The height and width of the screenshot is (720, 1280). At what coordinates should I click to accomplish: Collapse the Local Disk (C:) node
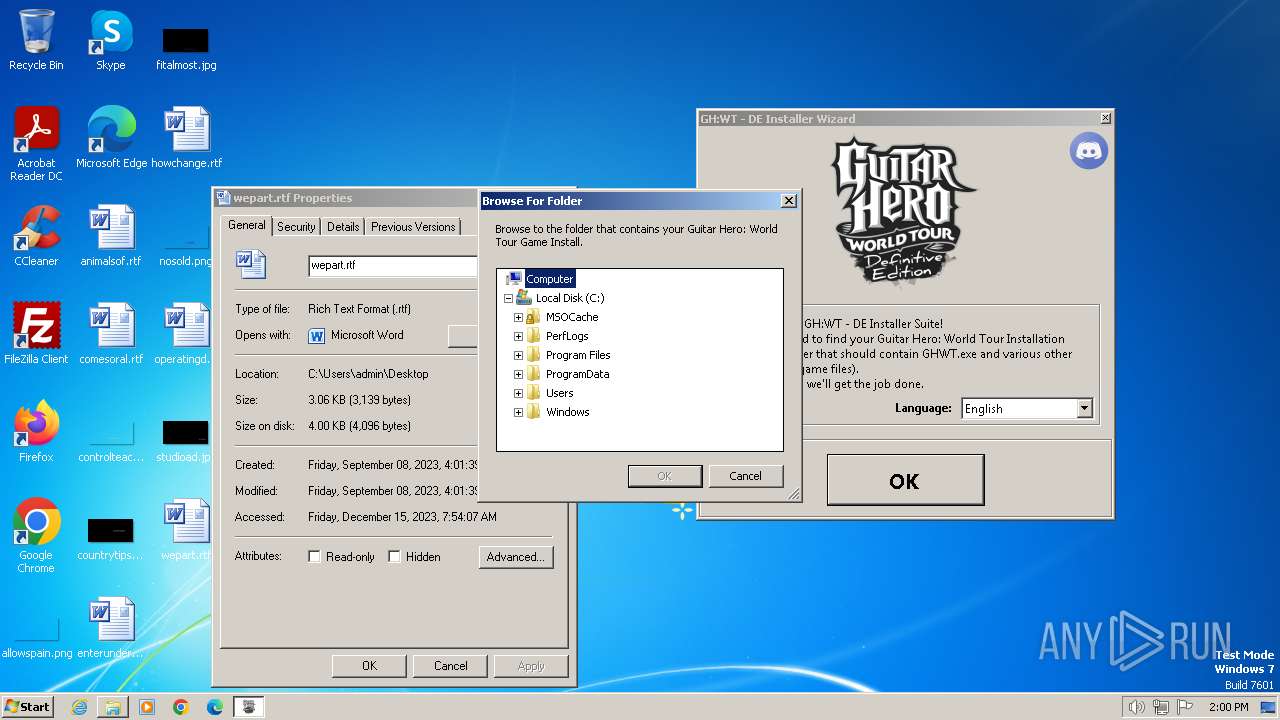(x=508, y=298)
